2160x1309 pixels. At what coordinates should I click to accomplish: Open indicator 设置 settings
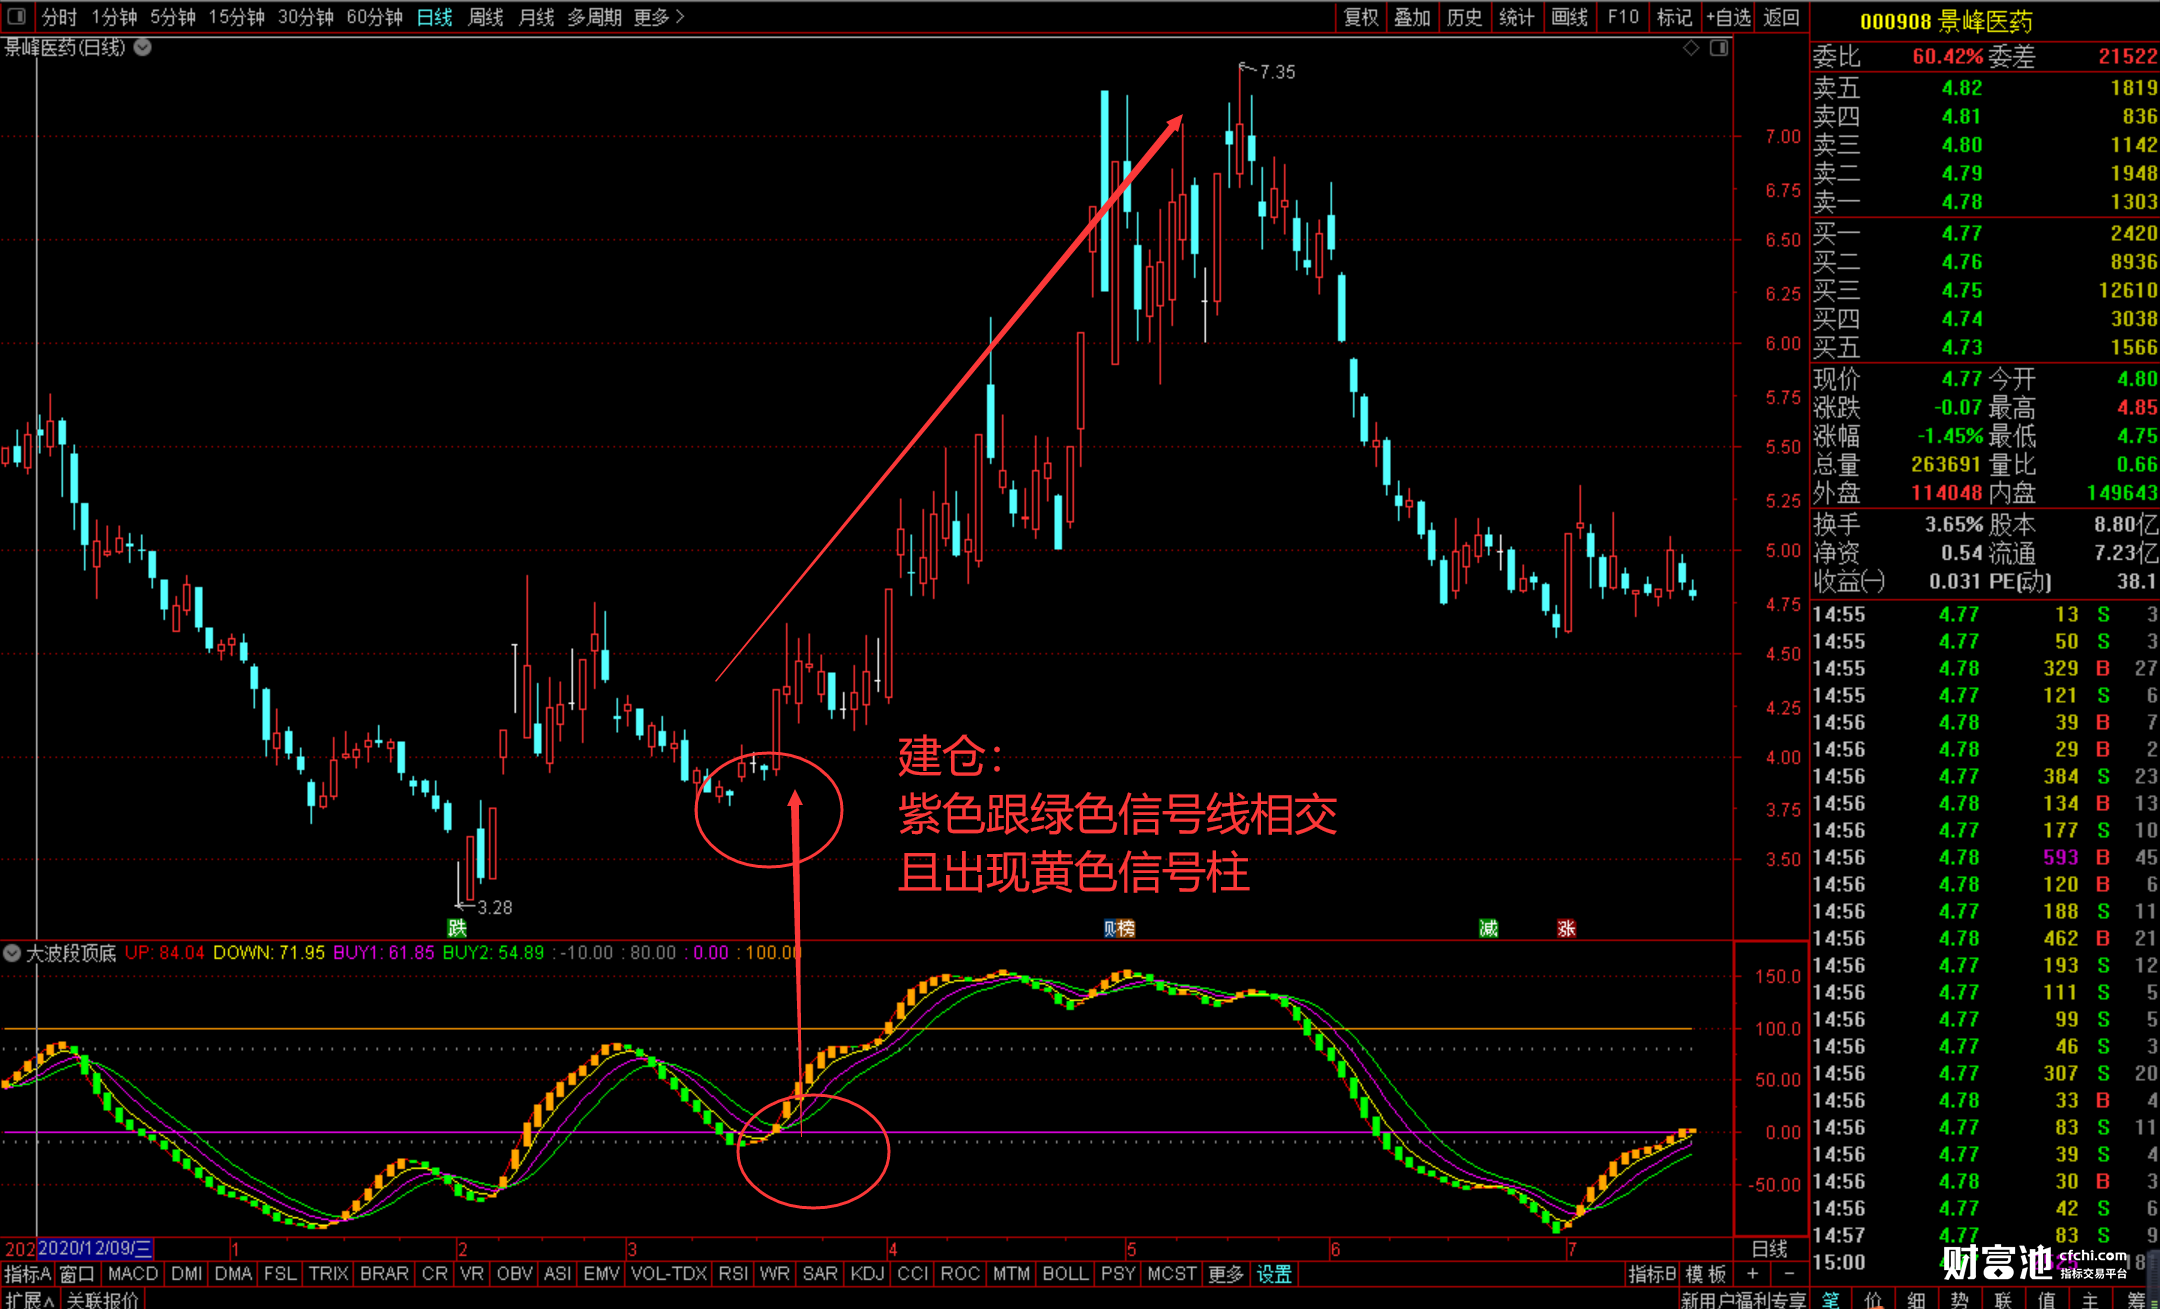point(1274,1273)
